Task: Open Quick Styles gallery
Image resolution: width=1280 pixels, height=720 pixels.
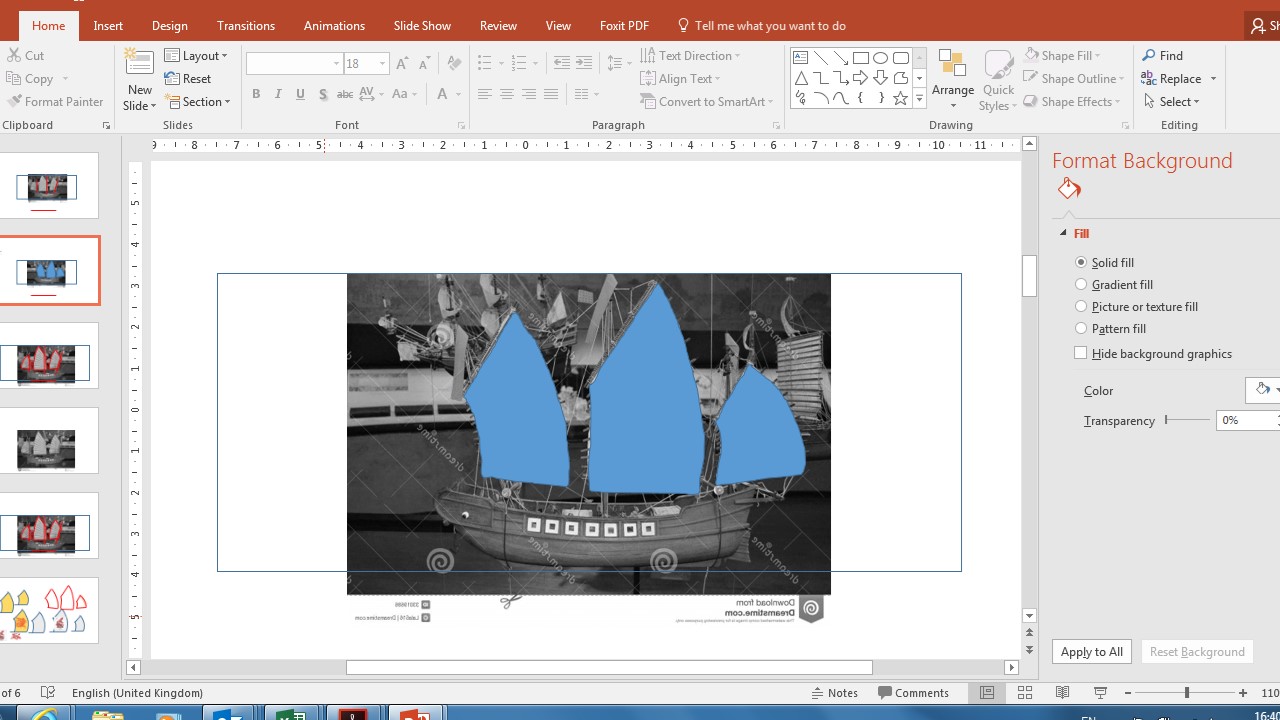Action: [x=996, y=79]
